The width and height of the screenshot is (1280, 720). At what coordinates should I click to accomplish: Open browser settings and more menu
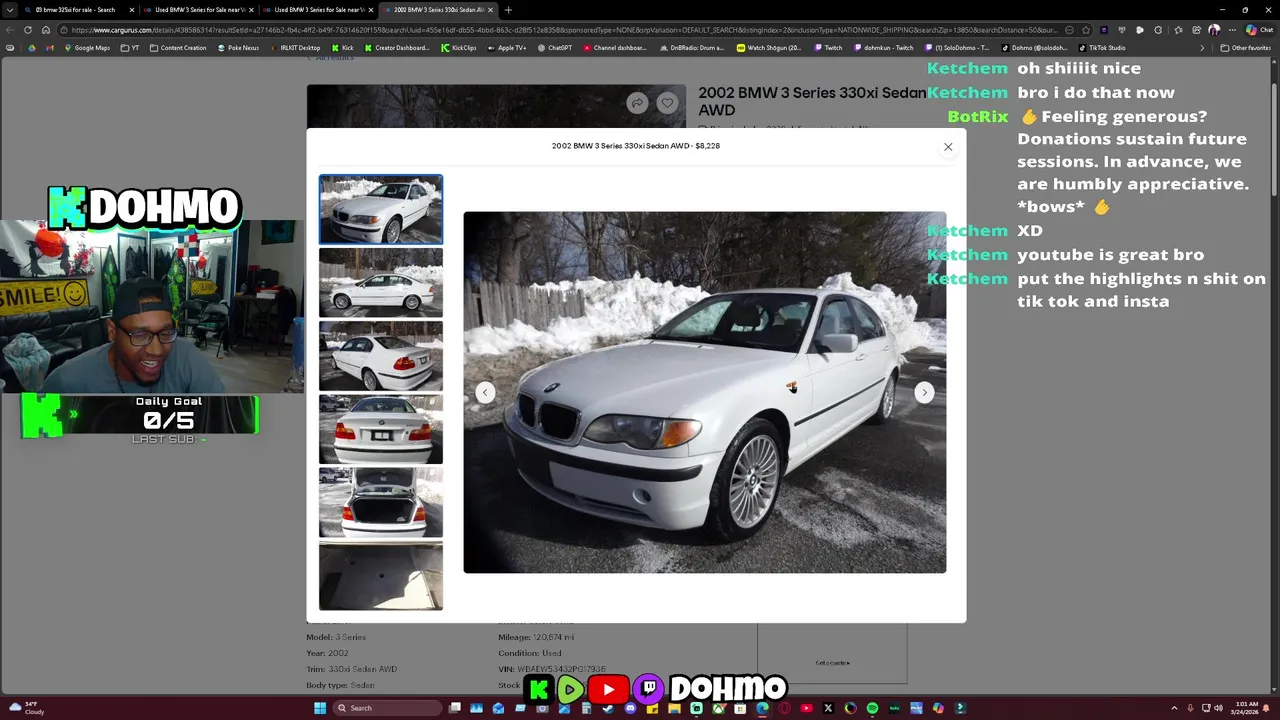pos(1231,30)
